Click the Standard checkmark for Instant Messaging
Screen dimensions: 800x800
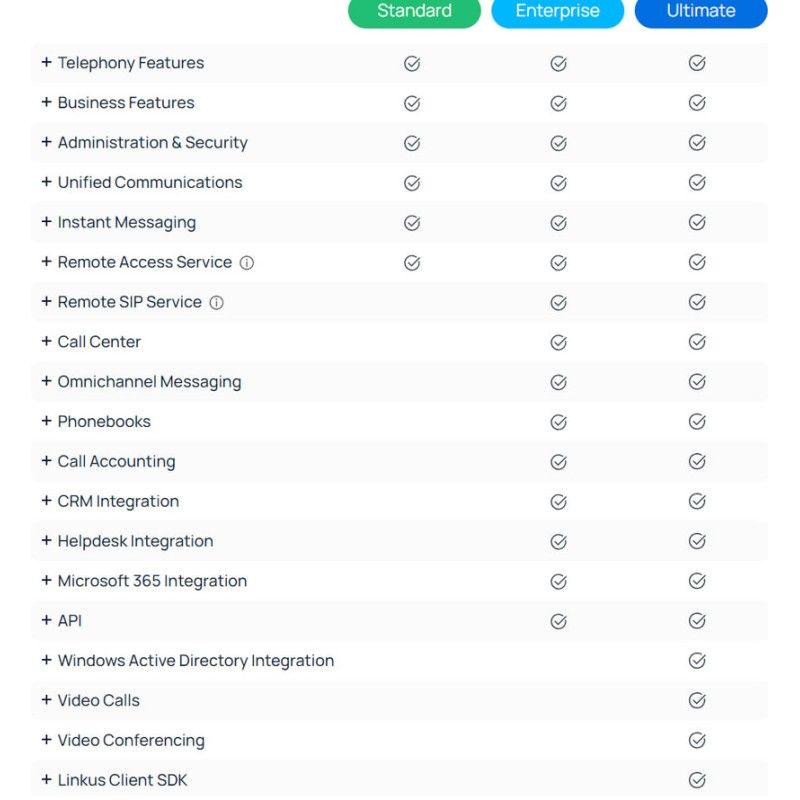[412, 222]
